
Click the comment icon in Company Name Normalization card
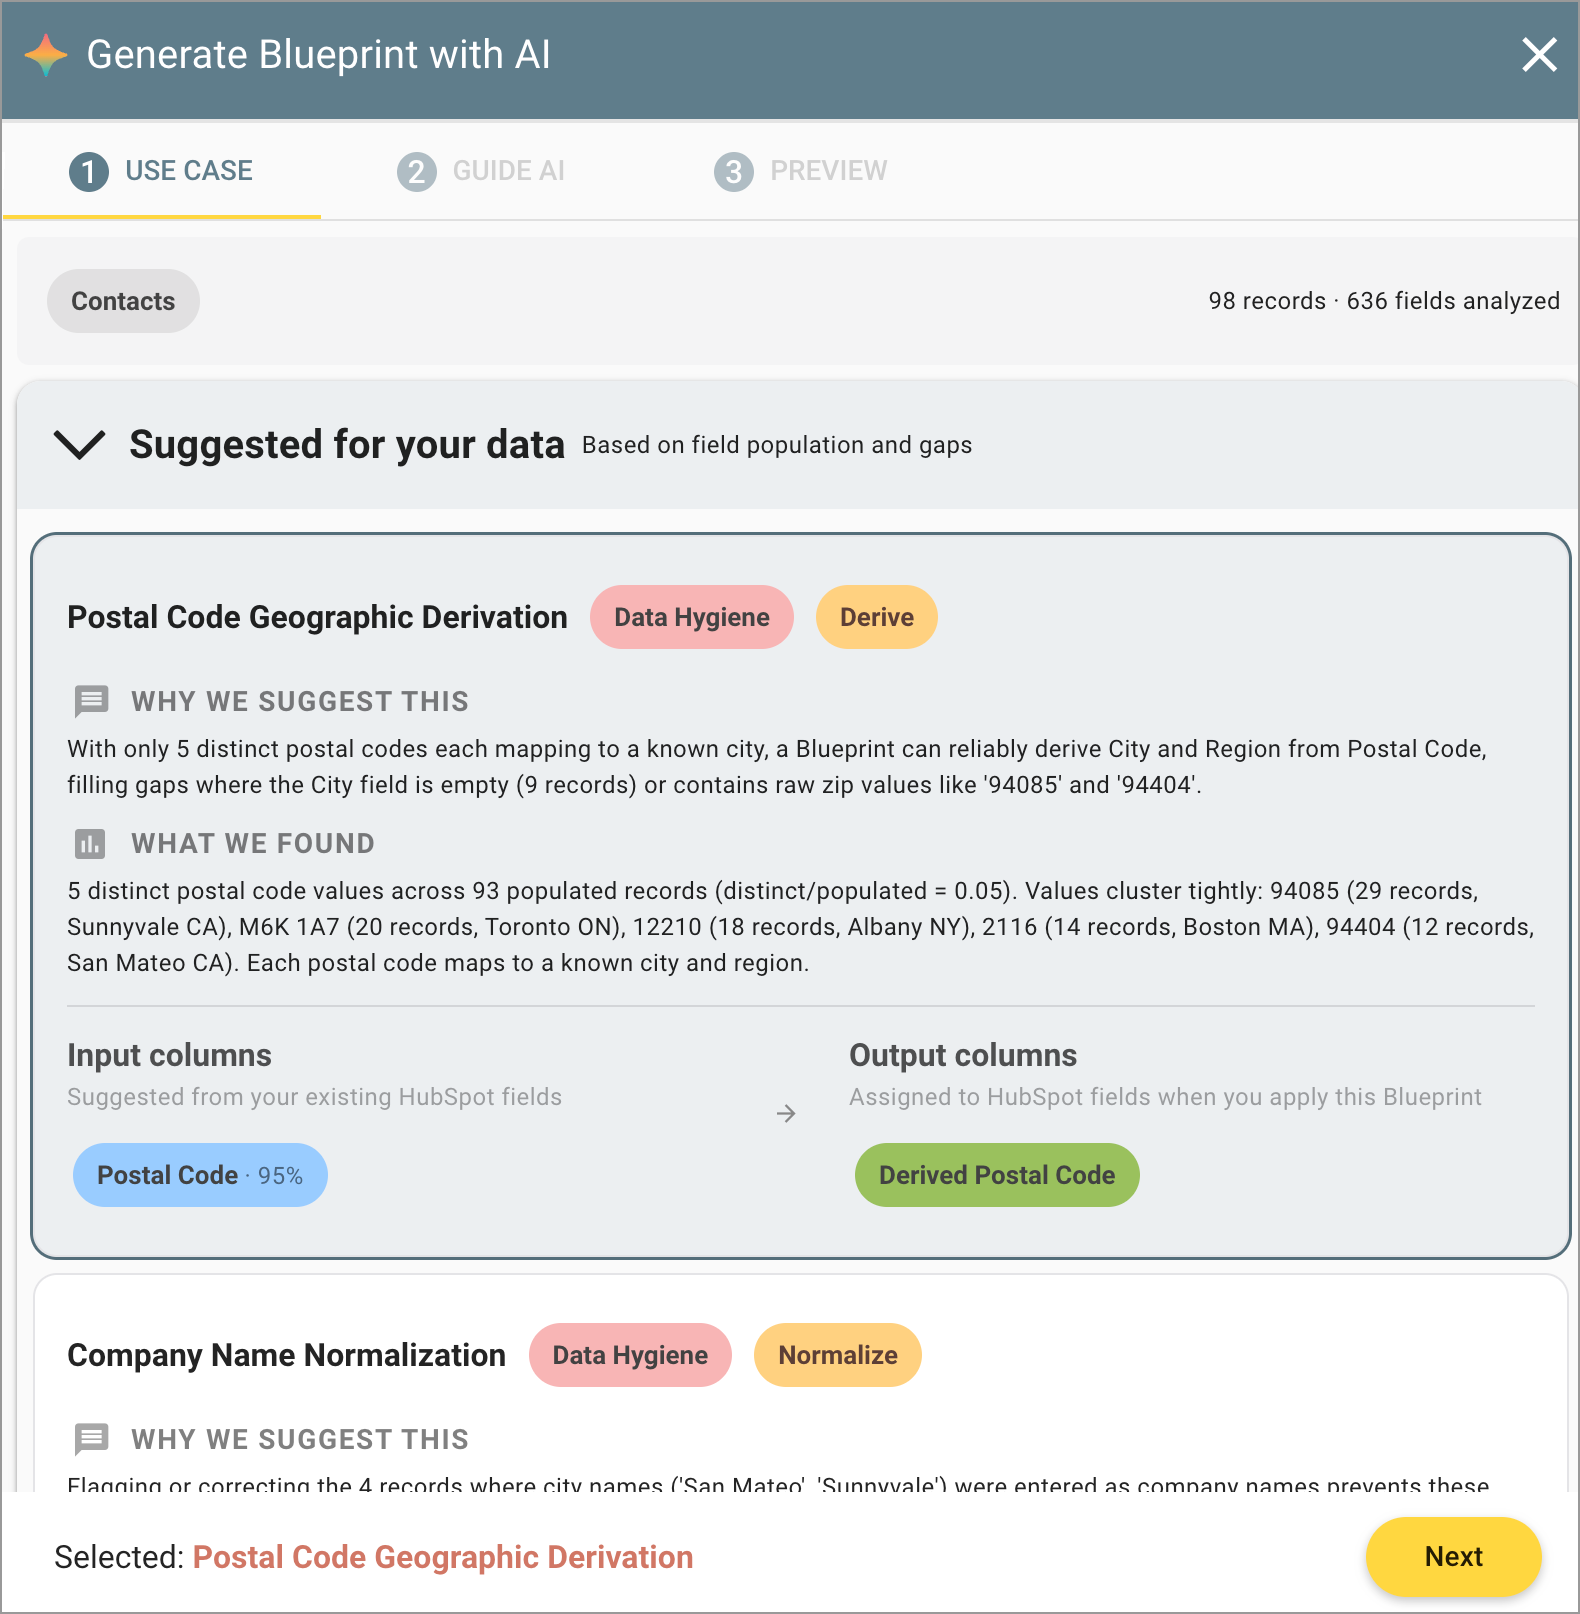(x=91, y=1439)
